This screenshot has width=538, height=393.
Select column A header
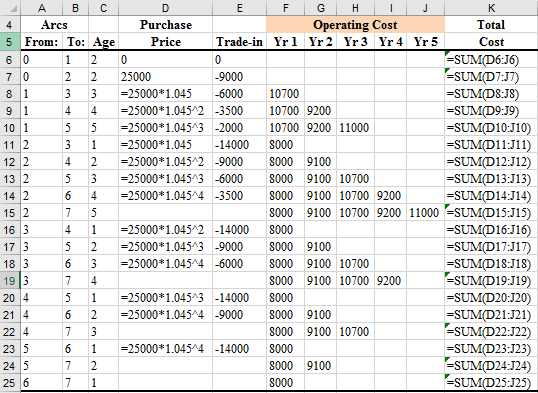42,8
